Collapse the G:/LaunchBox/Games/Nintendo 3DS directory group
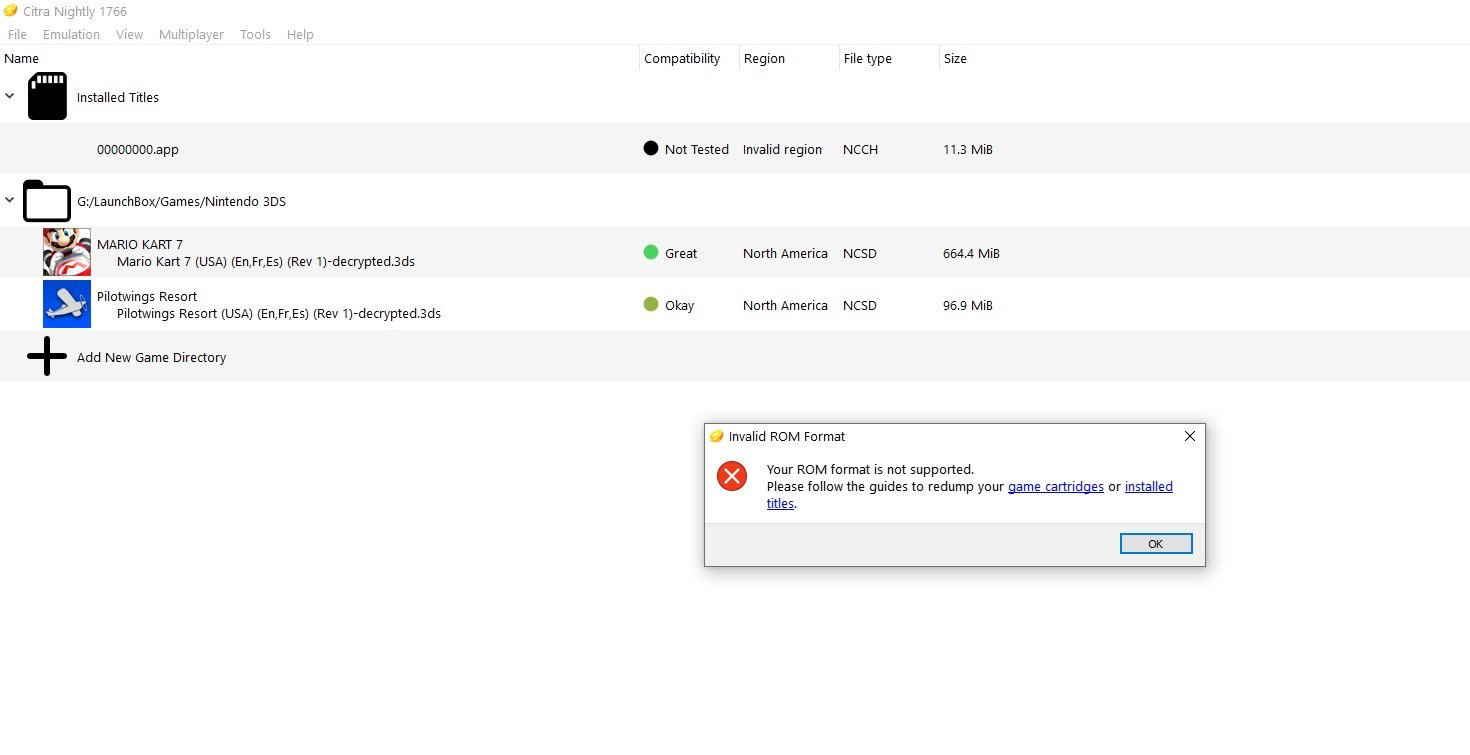 10,200
